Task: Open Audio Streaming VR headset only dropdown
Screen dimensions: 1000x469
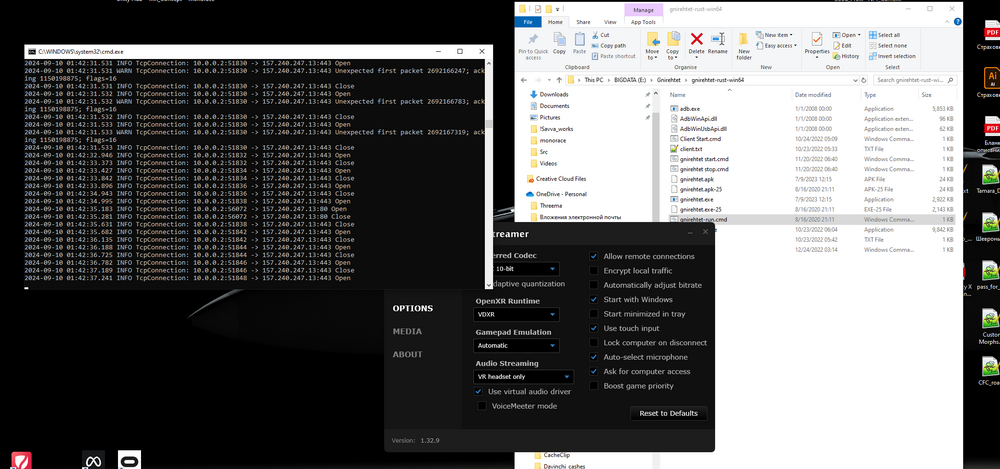Action: click(x=524, y=376)
